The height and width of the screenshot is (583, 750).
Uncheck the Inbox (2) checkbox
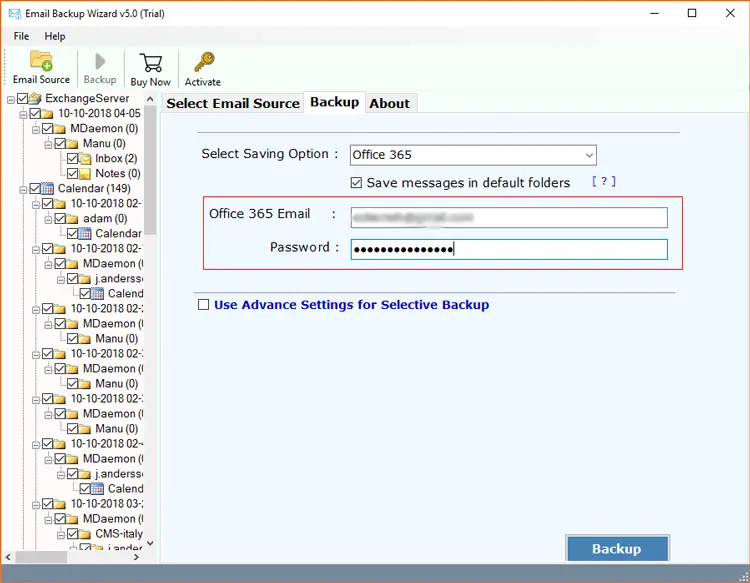pos(71,159)
